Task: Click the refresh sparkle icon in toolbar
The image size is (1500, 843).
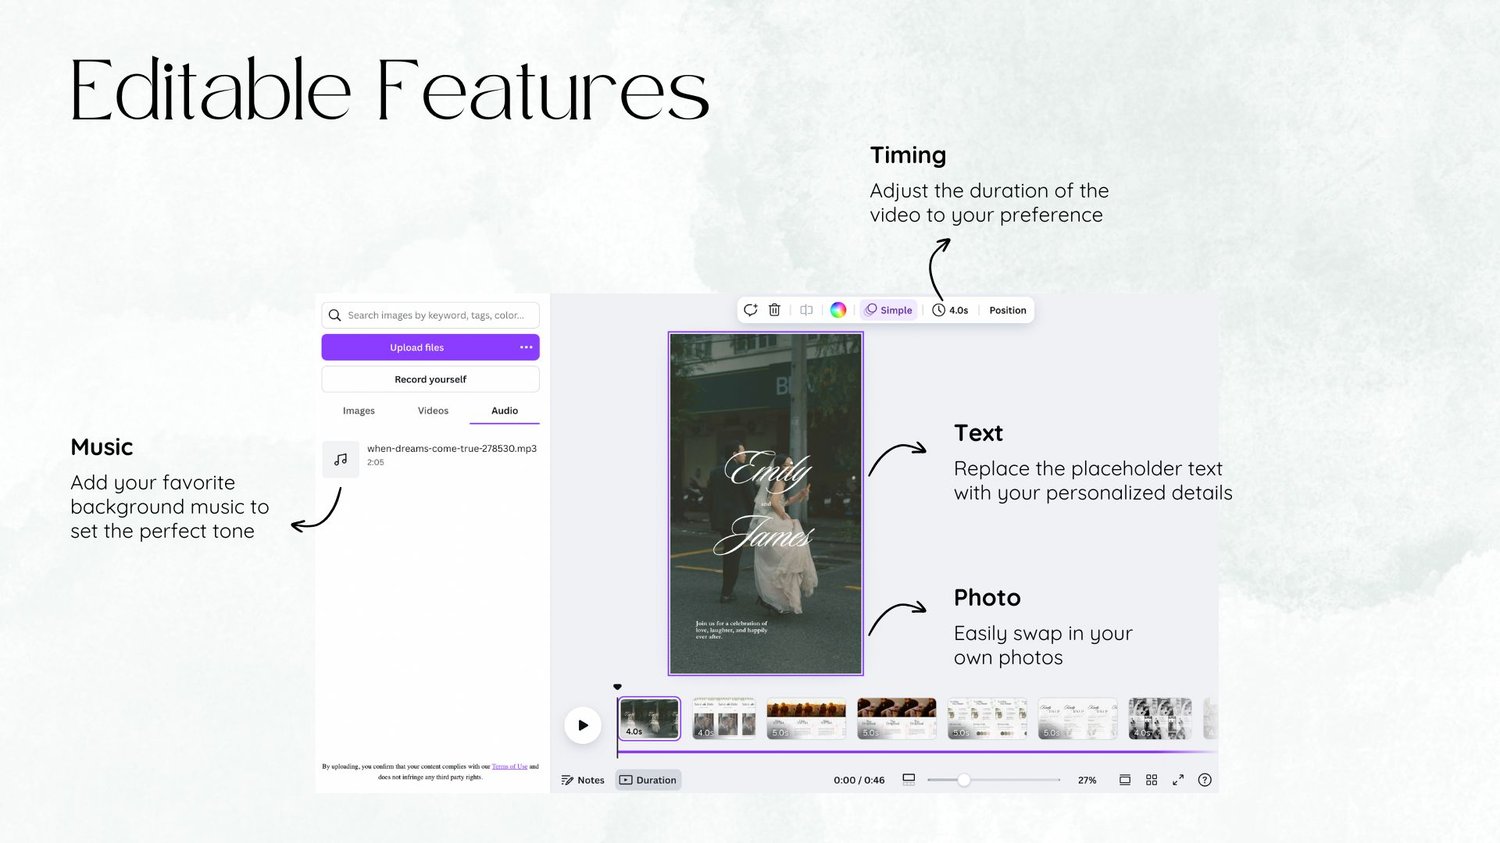Action: click(750, 310)
